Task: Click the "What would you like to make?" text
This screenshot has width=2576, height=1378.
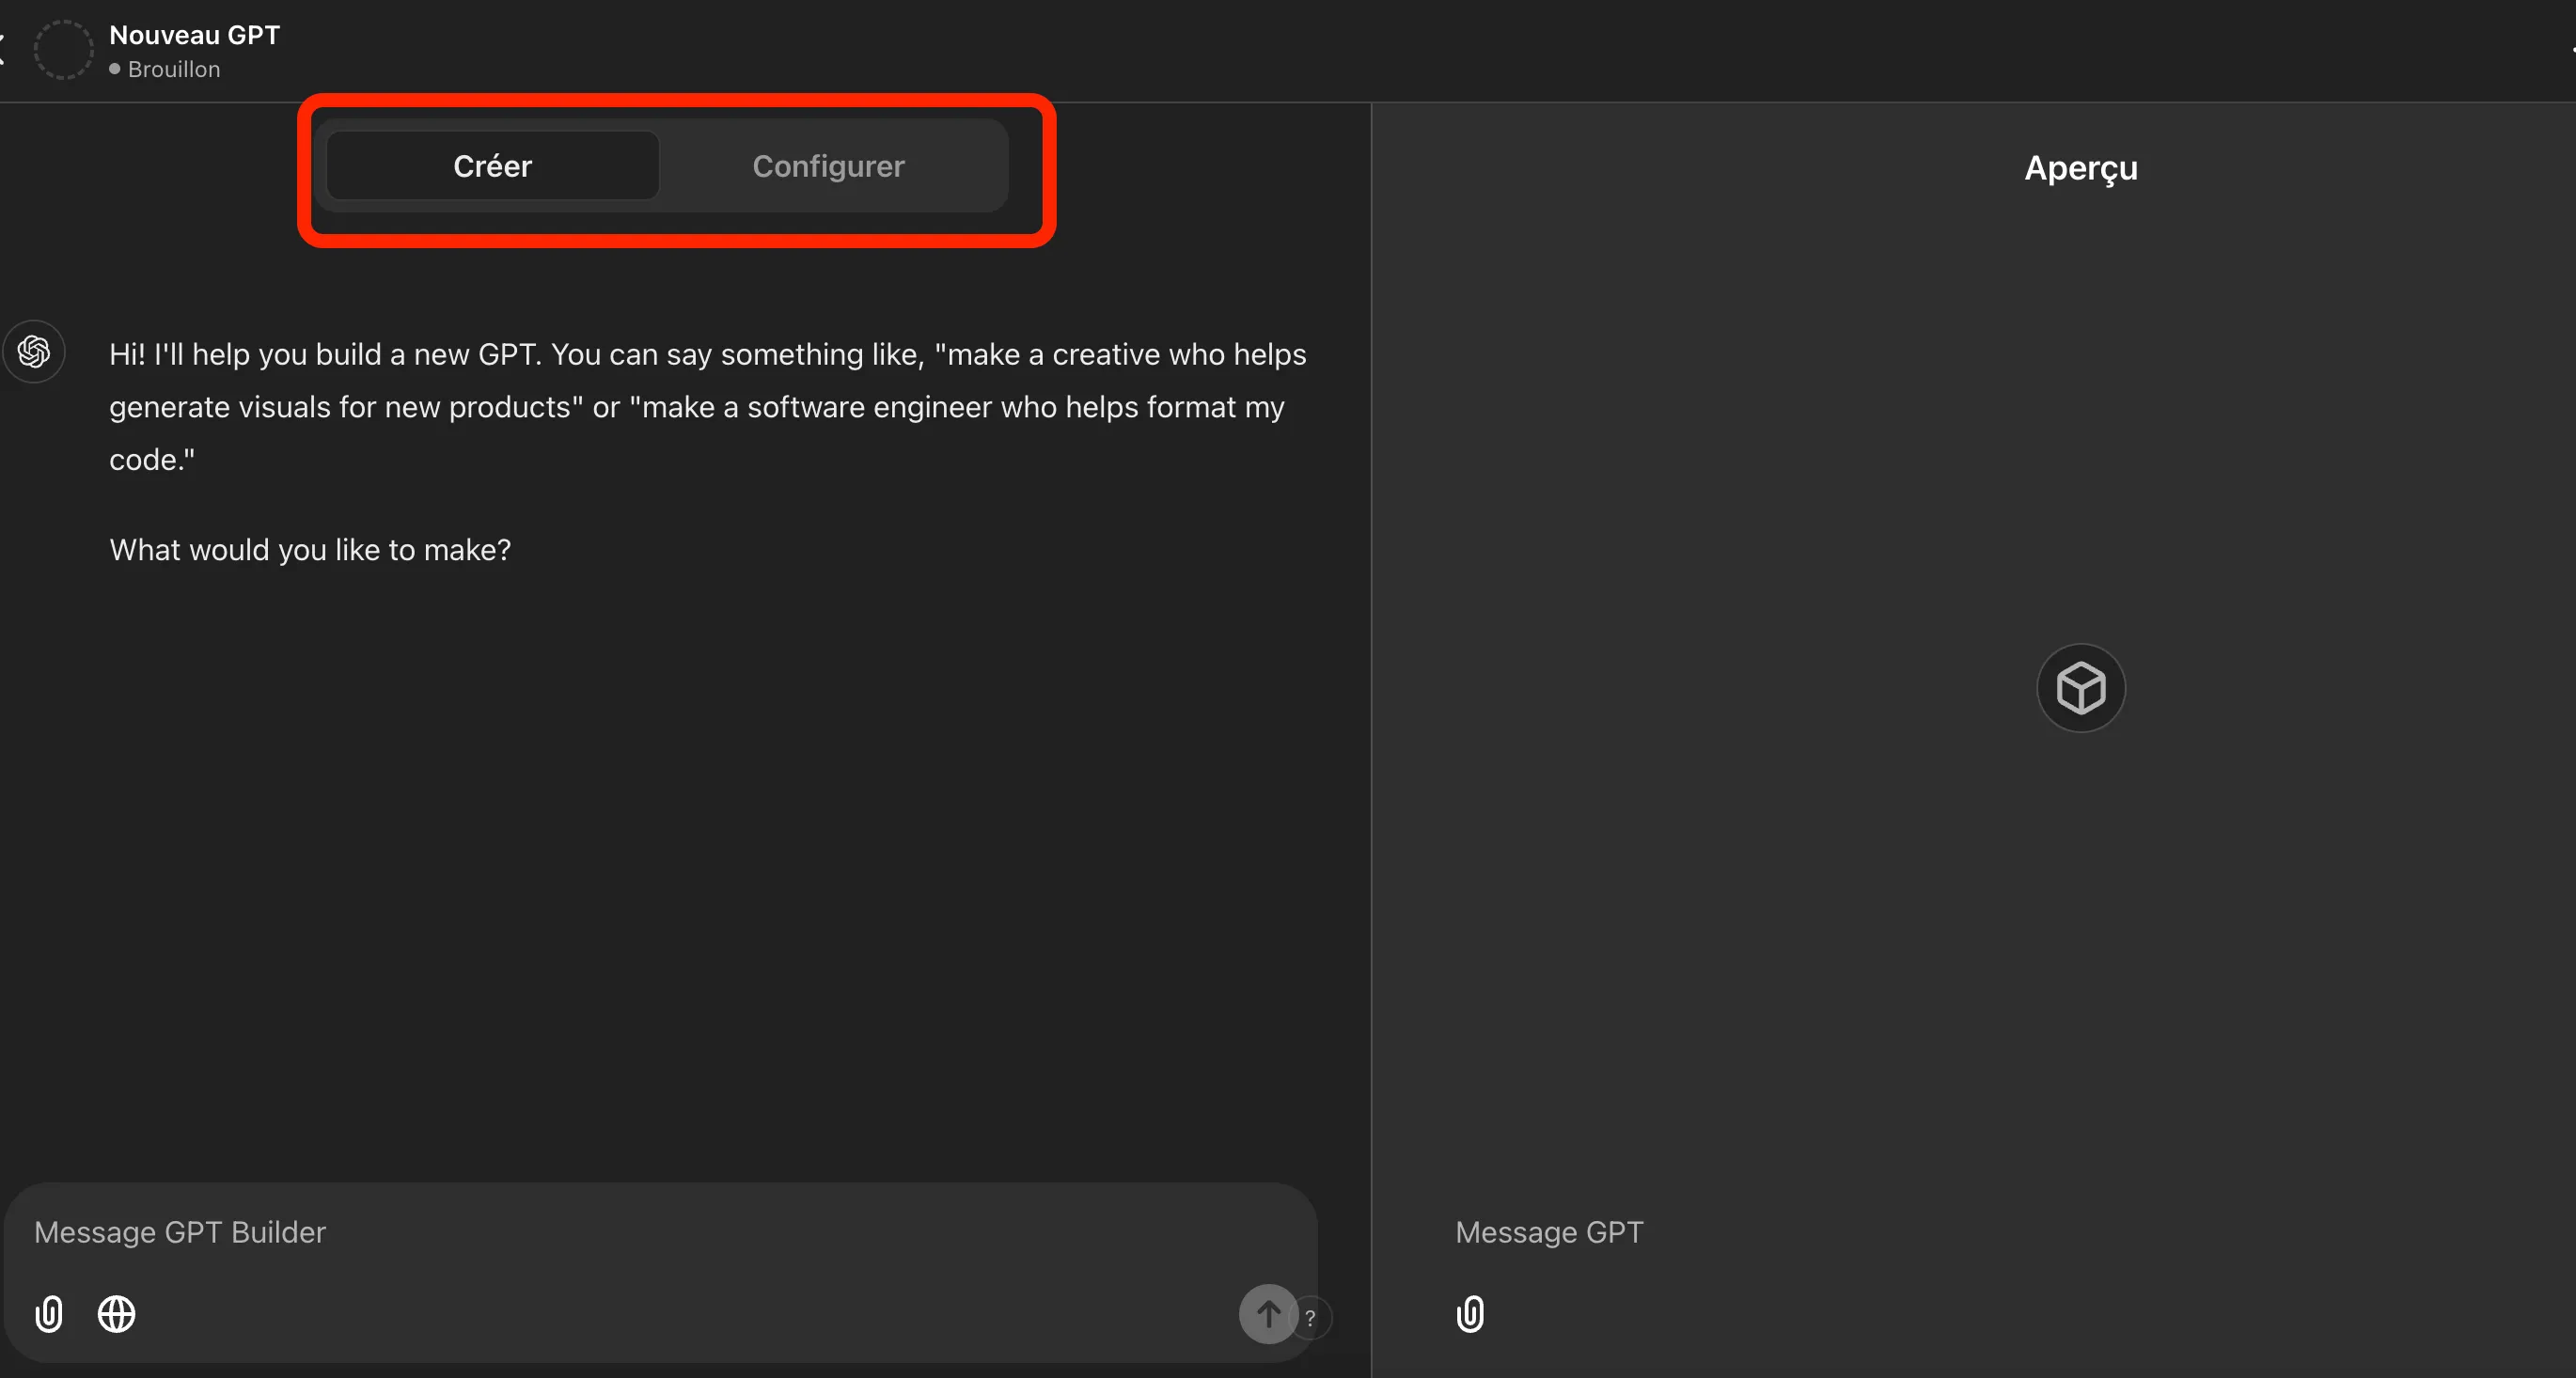Action: (310, 550)
